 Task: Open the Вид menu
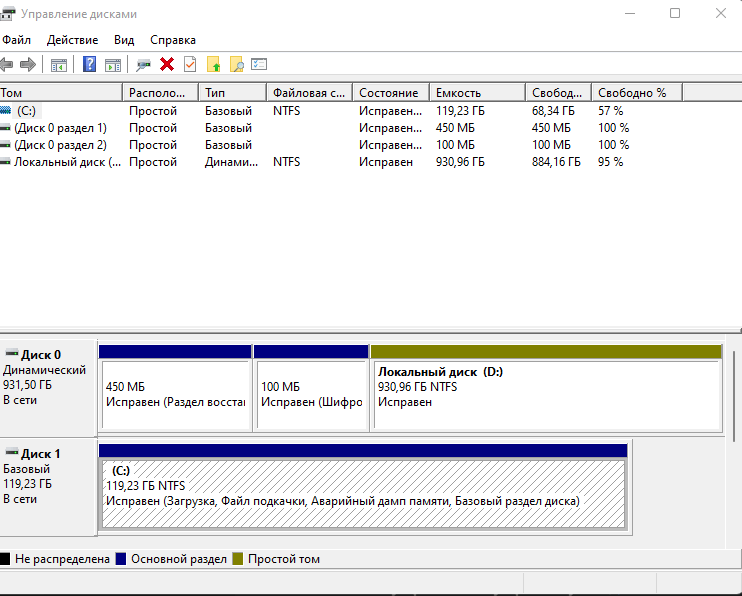pyautogui.click(x=124, y=40)
